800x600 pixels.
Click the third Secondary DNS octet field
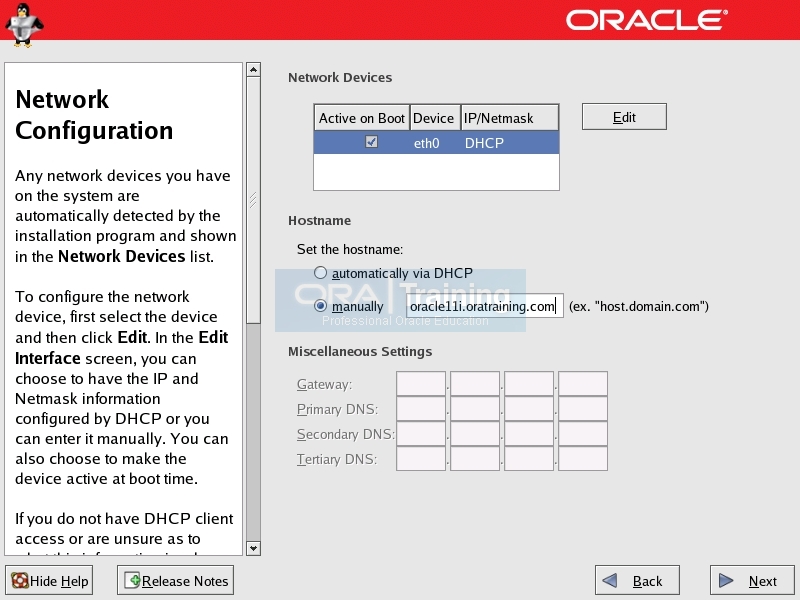click(529, 434)
